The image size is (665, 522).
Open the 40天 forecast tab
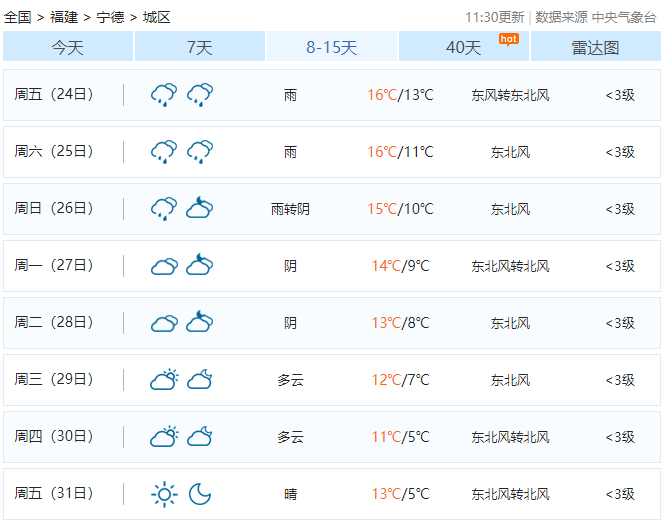coord(464,46)
